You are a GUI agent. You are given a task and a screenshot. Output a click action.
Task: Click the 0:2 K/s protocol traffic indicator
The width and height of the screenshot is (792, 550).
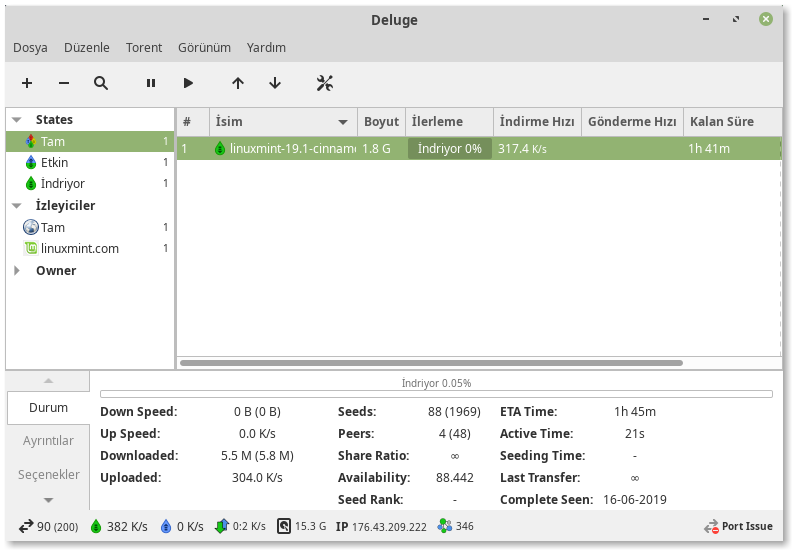click(240, 527)
